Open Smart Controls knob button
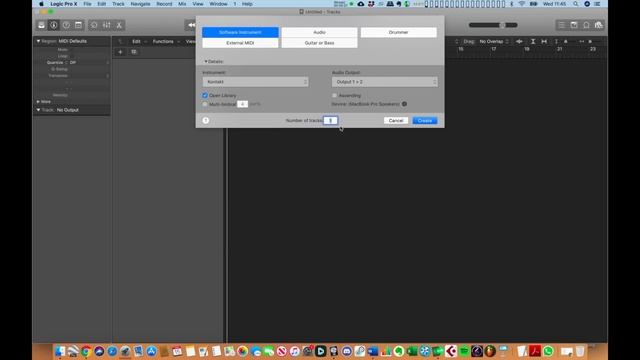 (x=94, y=25)
